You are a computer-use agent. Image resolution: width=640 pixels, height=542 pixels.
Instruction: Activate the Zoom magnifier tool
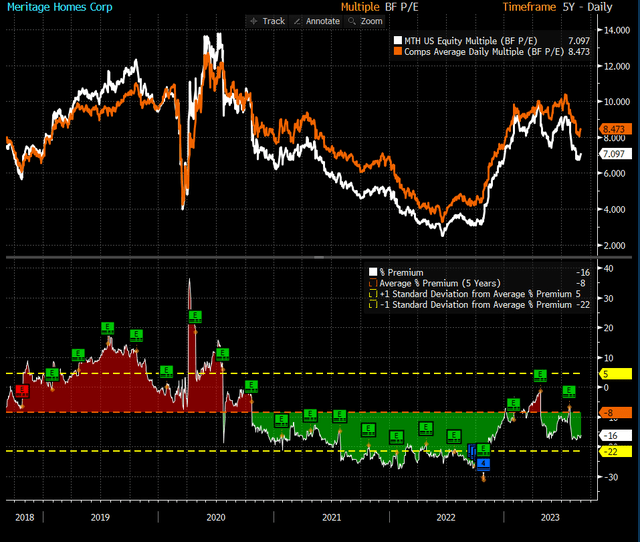click(x=365, y=21)
